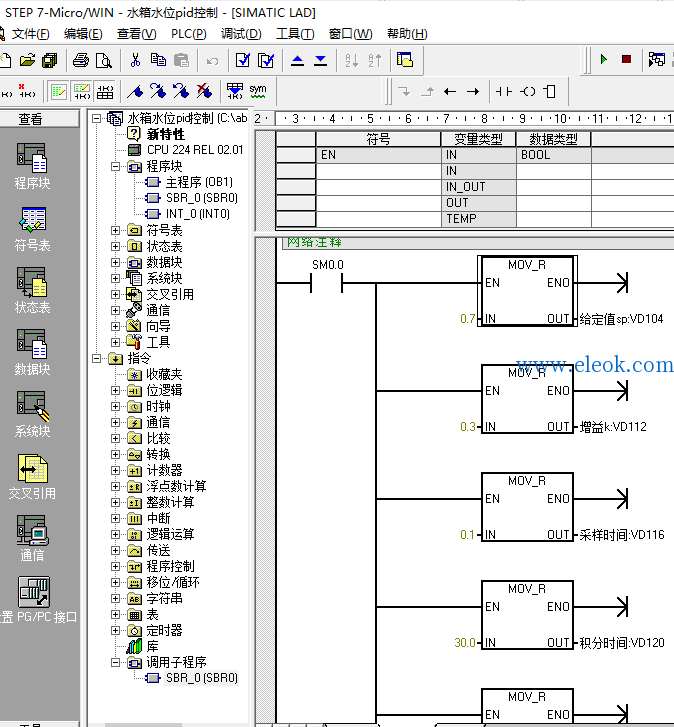Click the 0.3 input value
The height and width of the screenshot is (727, 674).
(468, 427)
